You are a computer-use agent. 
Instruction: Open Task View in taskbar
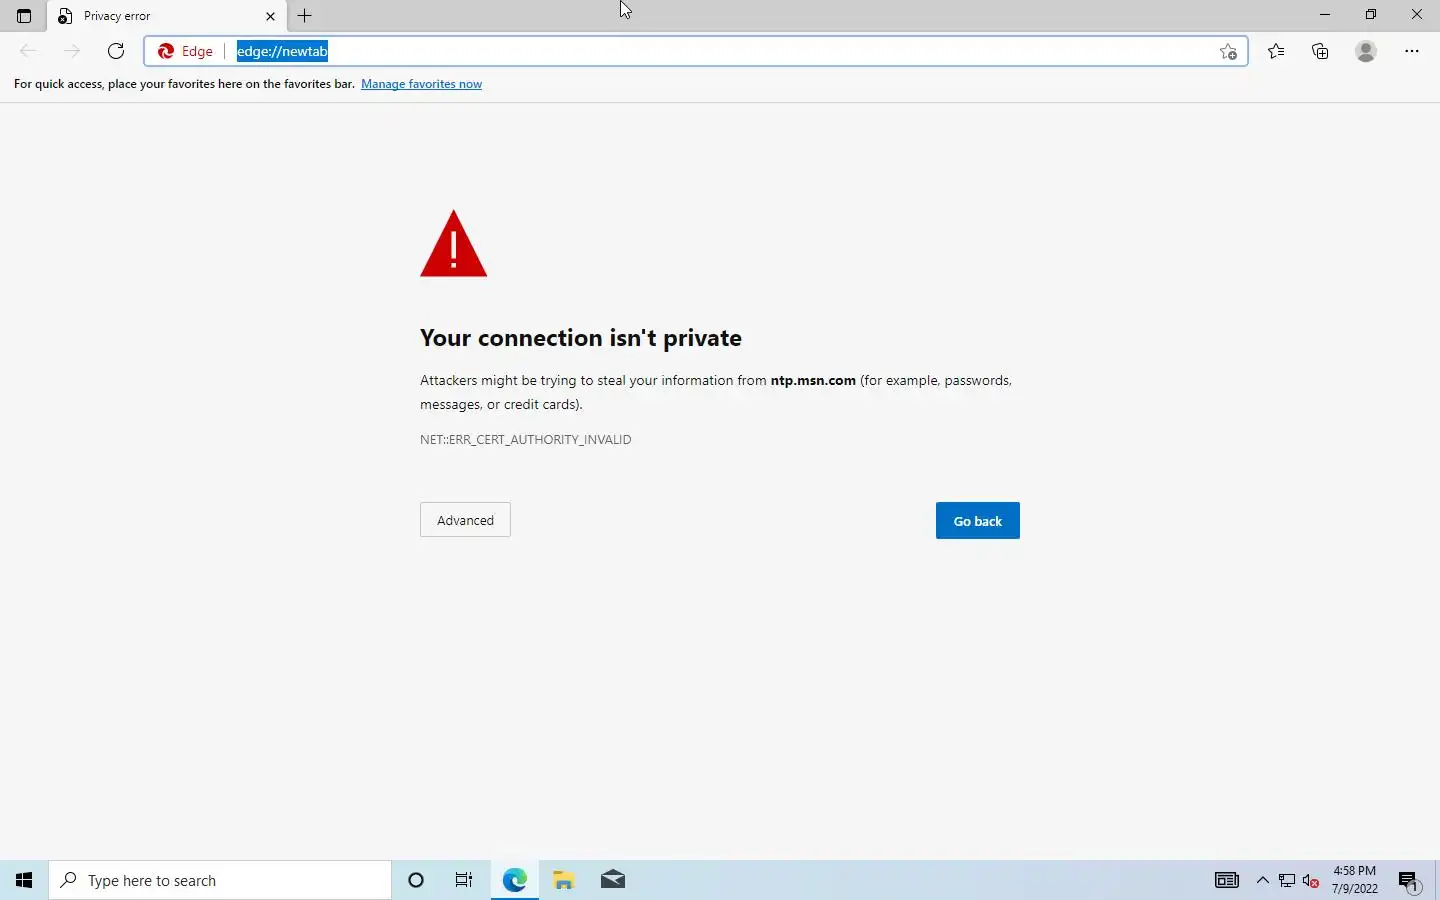464,880
